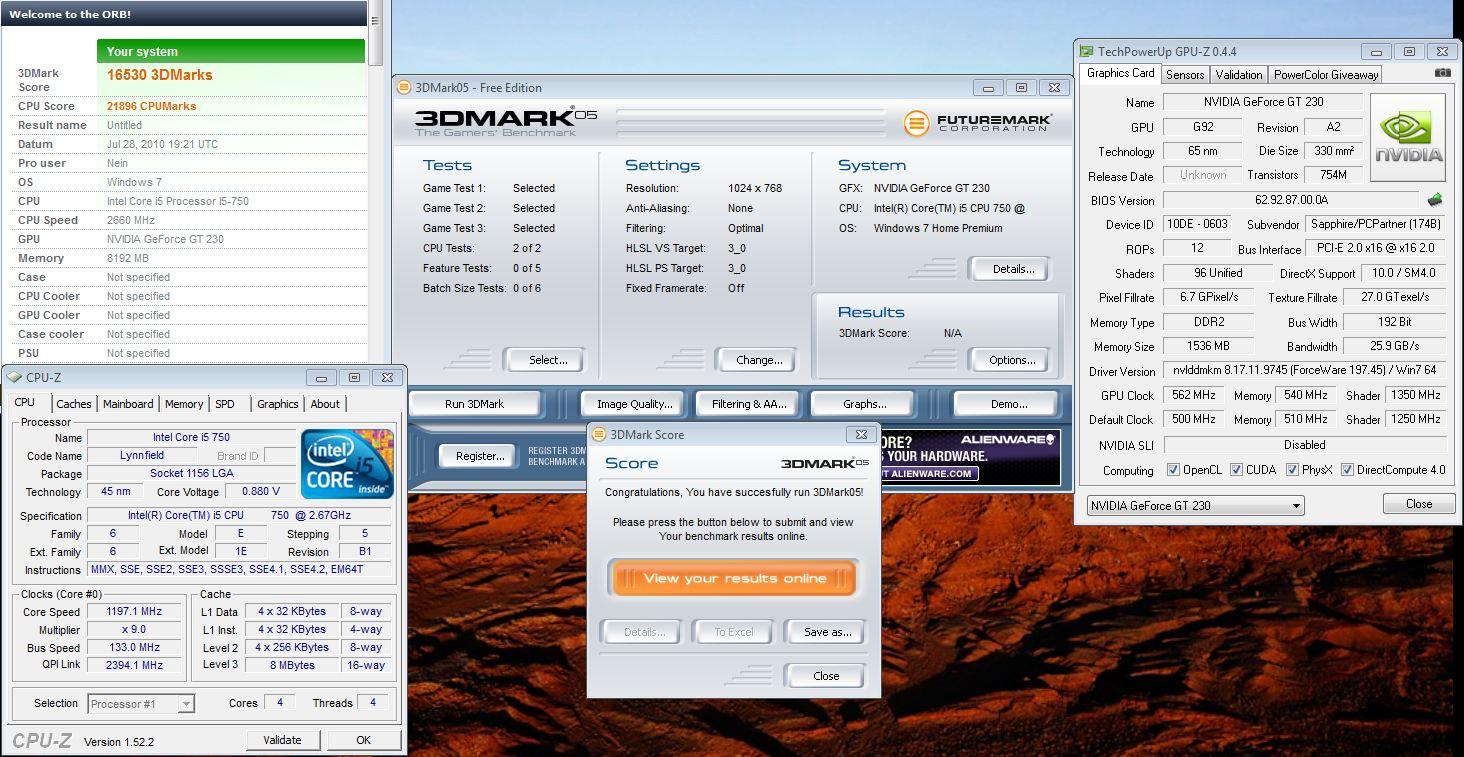
Task: Click the 3DMark Score dialog title icon
Action: pyautogui.click(x=599, y=434)
